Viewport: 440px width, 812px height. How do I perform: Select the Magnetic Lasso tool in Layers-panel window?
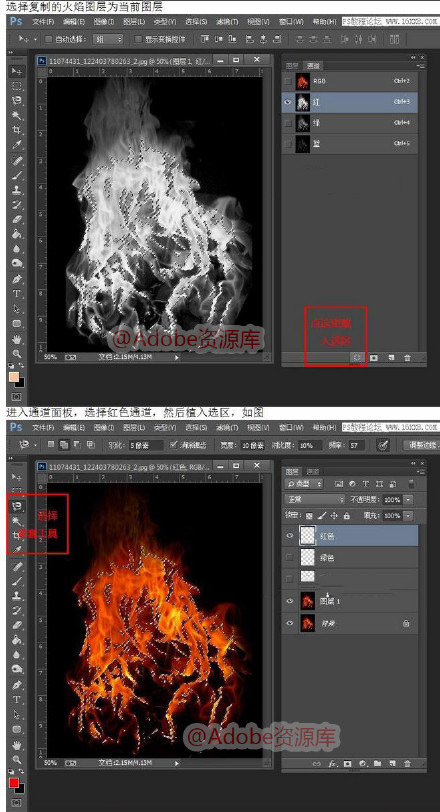[x=17, y=506]
